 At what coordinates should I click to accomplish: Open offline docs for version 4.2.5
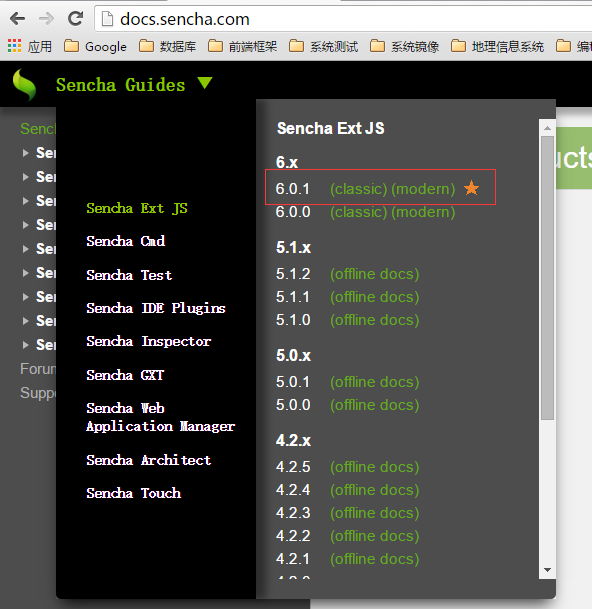click(375, 467)
